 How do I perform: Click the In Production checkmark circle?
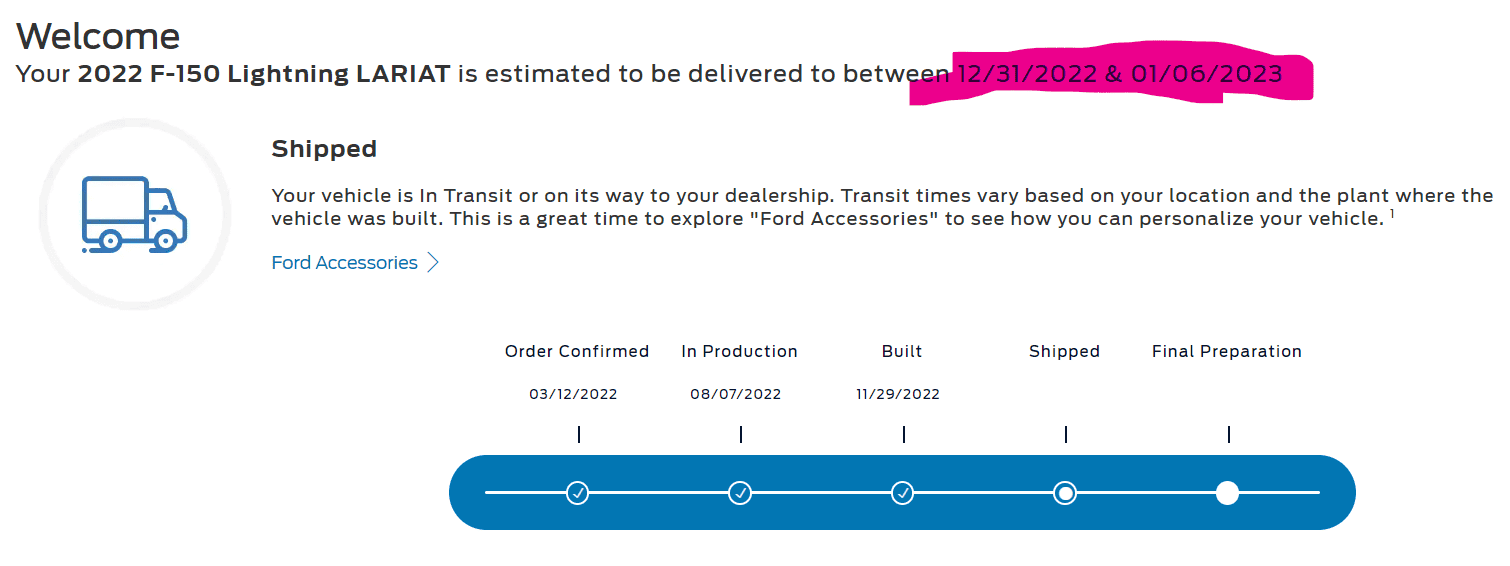[x=740, y=493]
